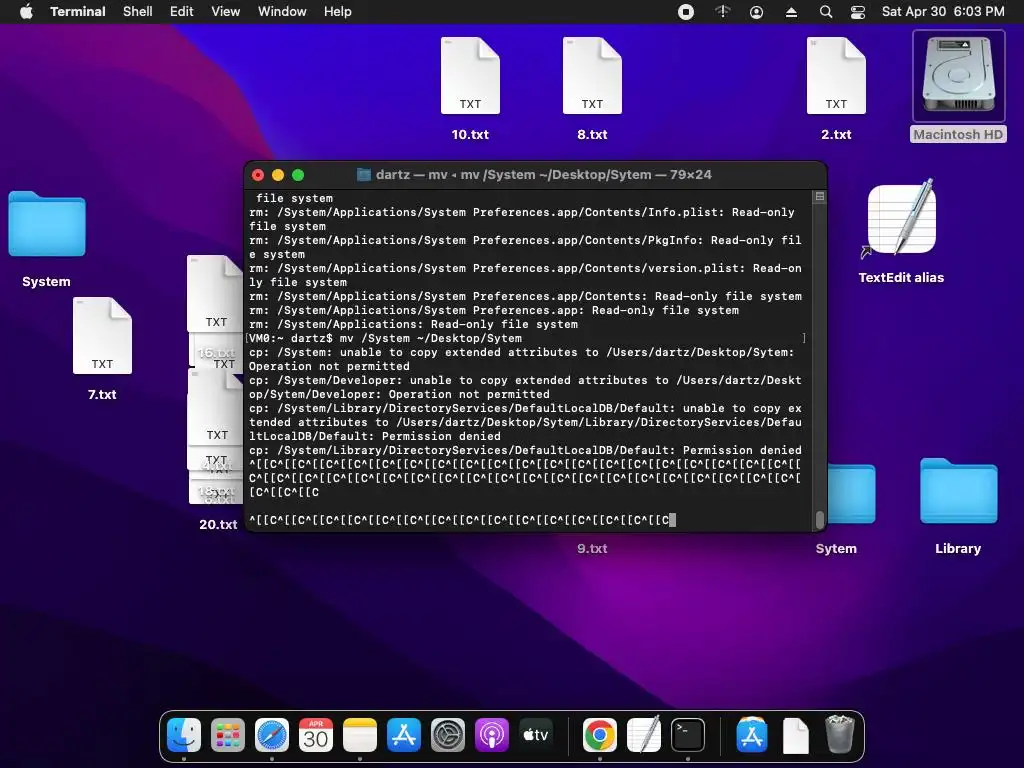Open Terminal from the Dock

coord(688,735)
